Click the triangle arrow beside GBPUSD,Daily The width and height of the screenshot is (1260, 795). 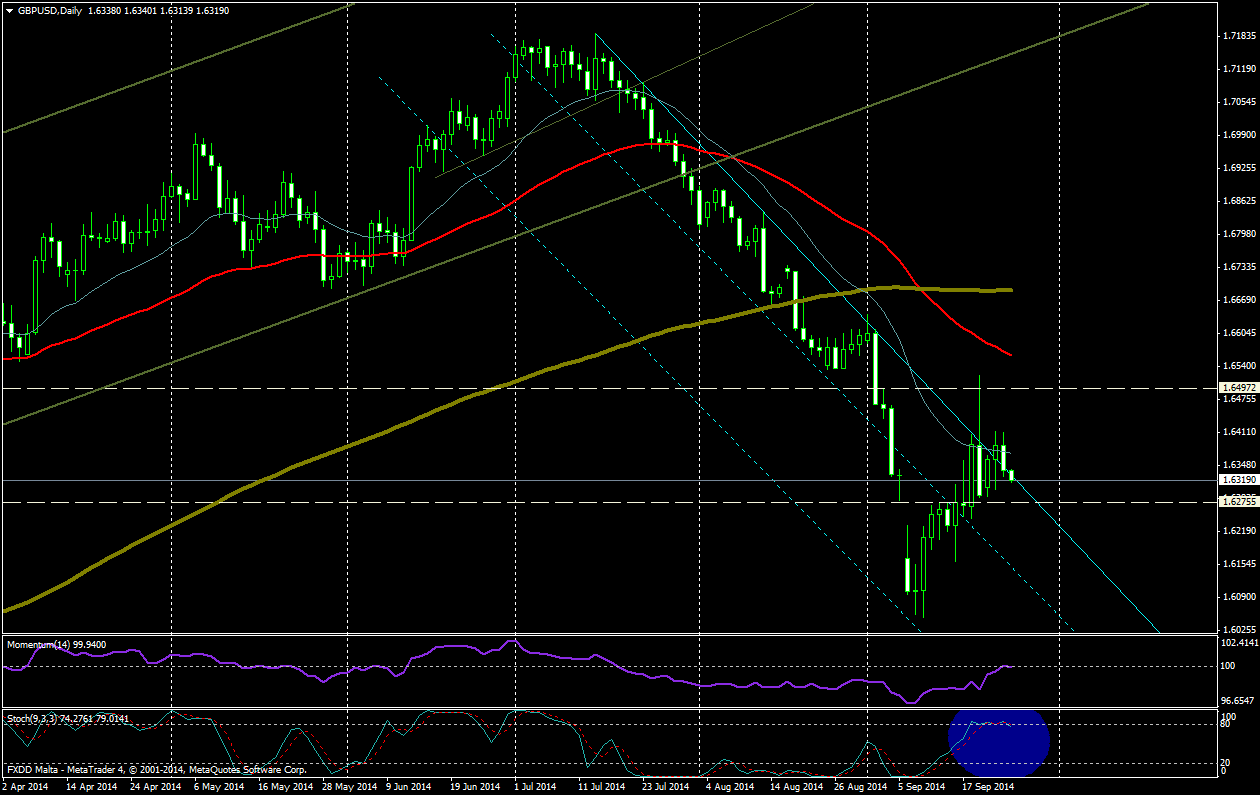point(9,11)
